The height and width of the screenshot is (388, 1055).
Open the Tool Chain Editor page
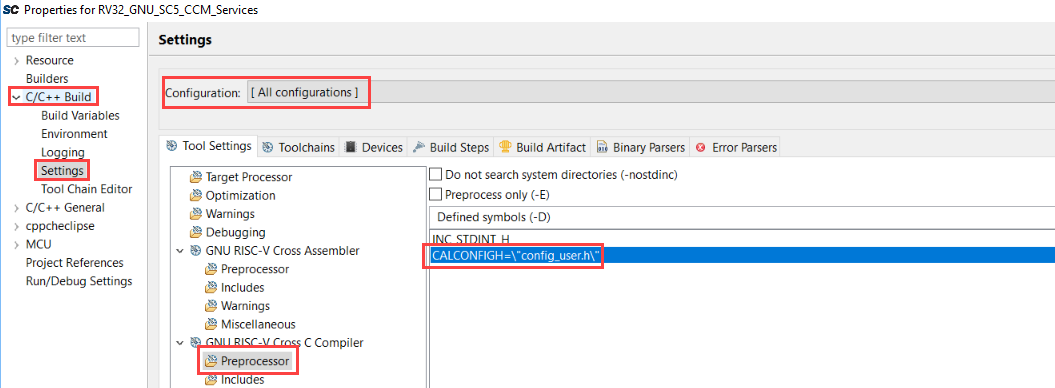point(87,189)
